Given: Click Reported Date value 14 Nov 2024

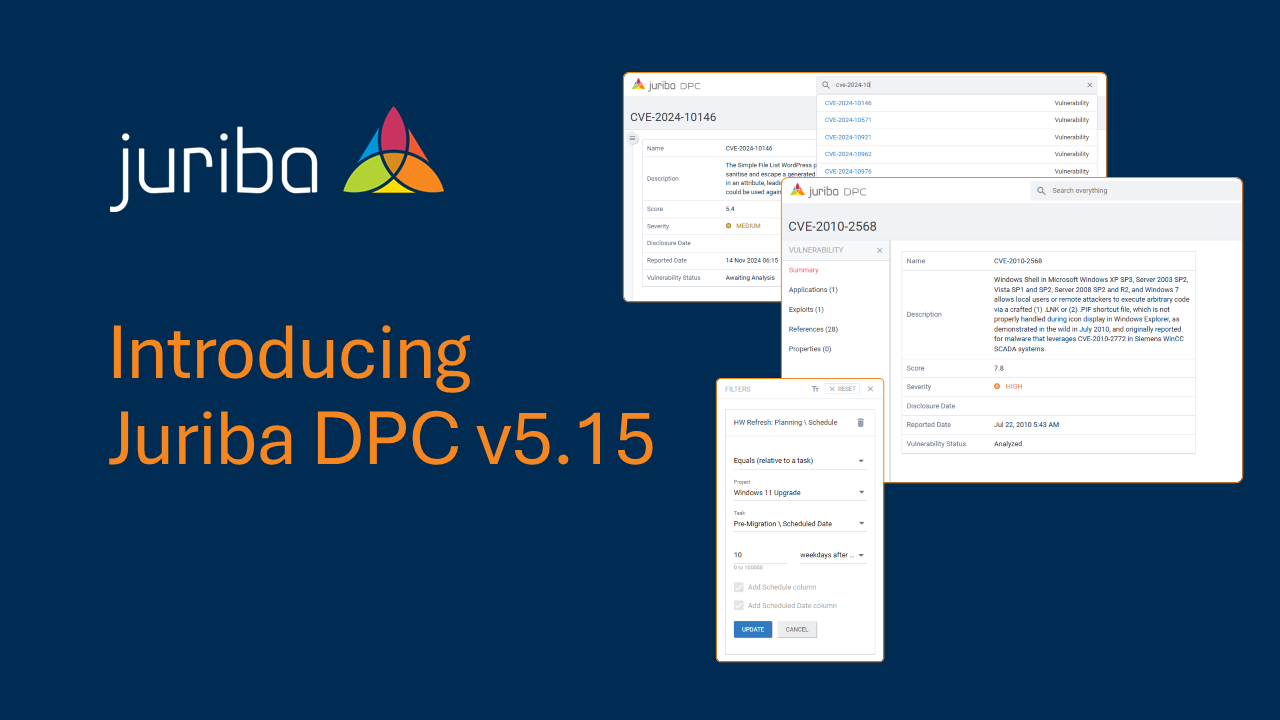Looking at the screenshot, I should [x=751, y=260].
